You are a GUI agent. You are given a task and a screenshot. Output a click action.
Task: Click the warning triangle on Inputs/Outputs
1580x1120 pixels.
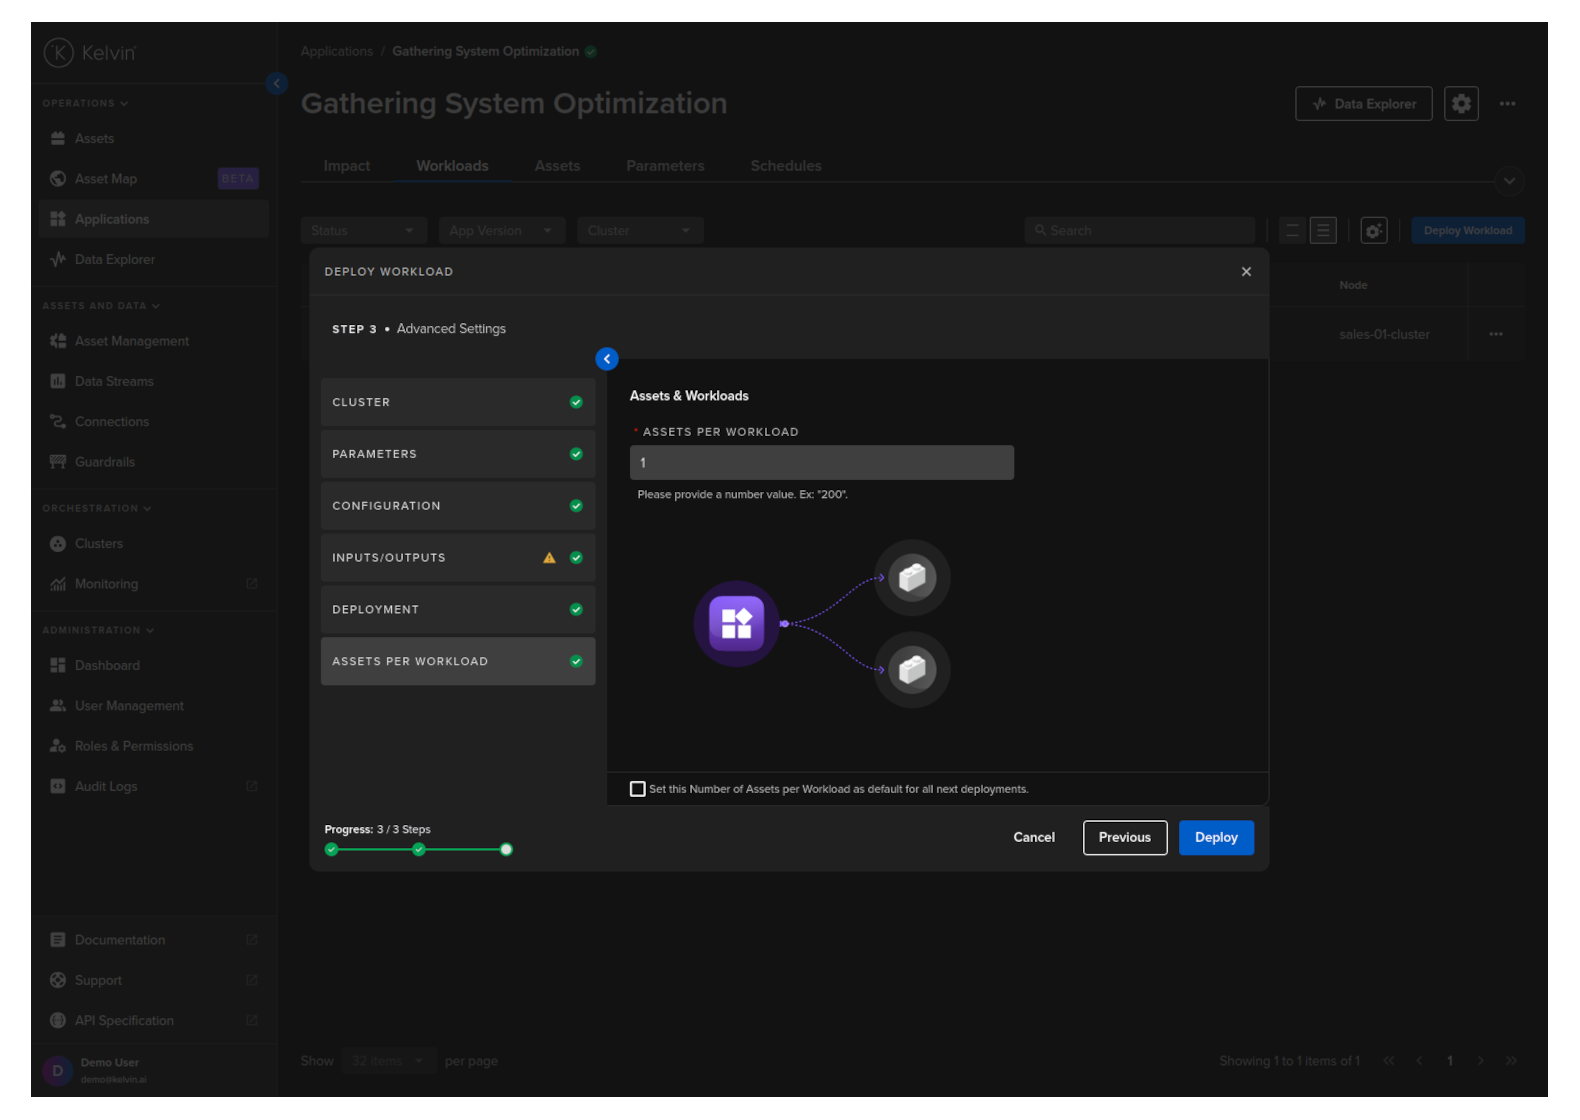(549, 558)
